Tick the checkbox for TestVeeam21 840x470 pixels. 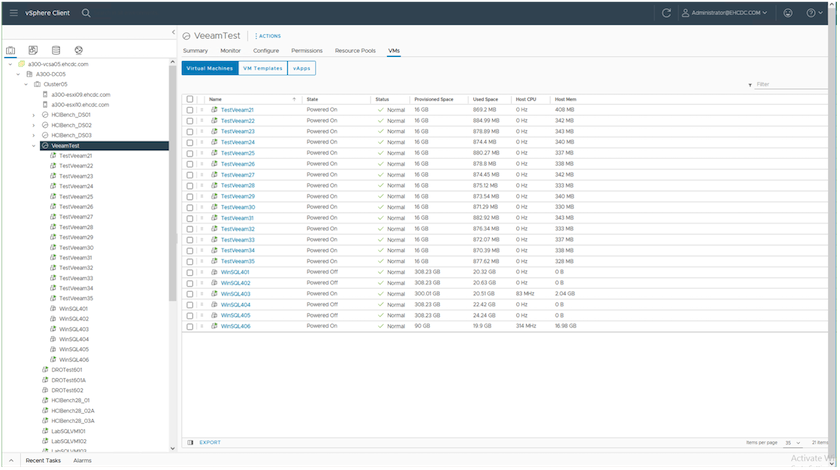point(190,110)
